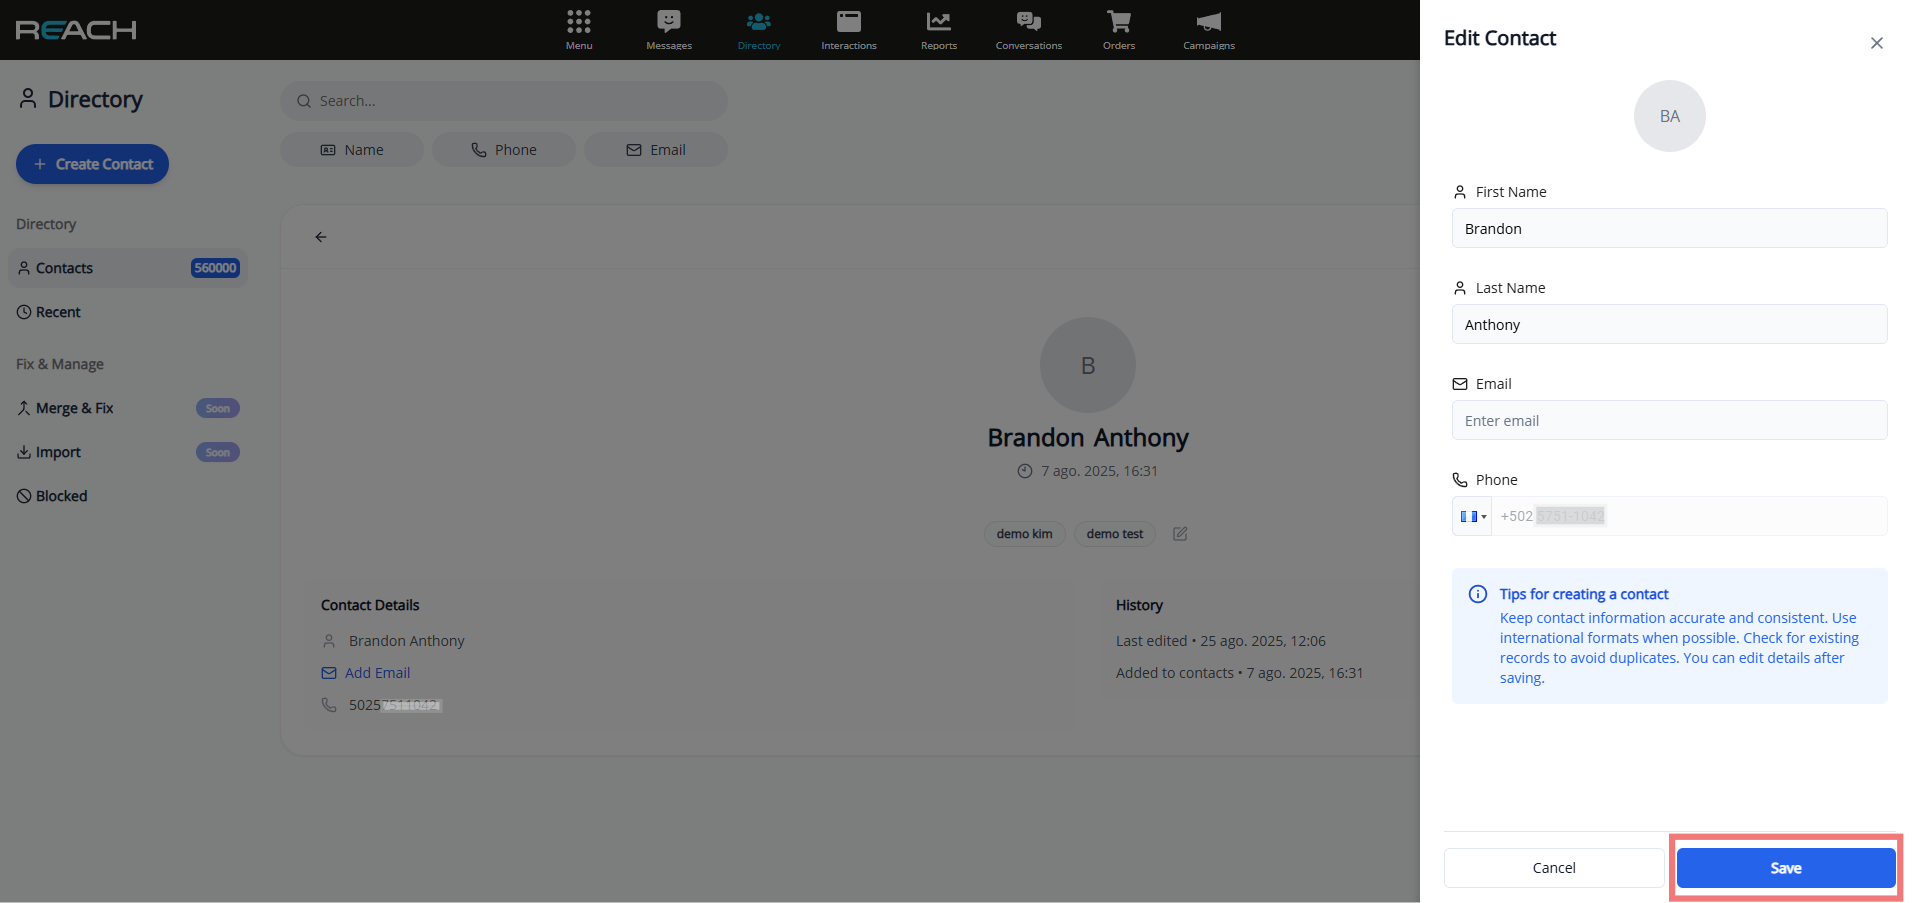The width and height of the screenshot is (1918, 903).
Task: Open Messages from top navigation
Action: click(x=669, y=30)
